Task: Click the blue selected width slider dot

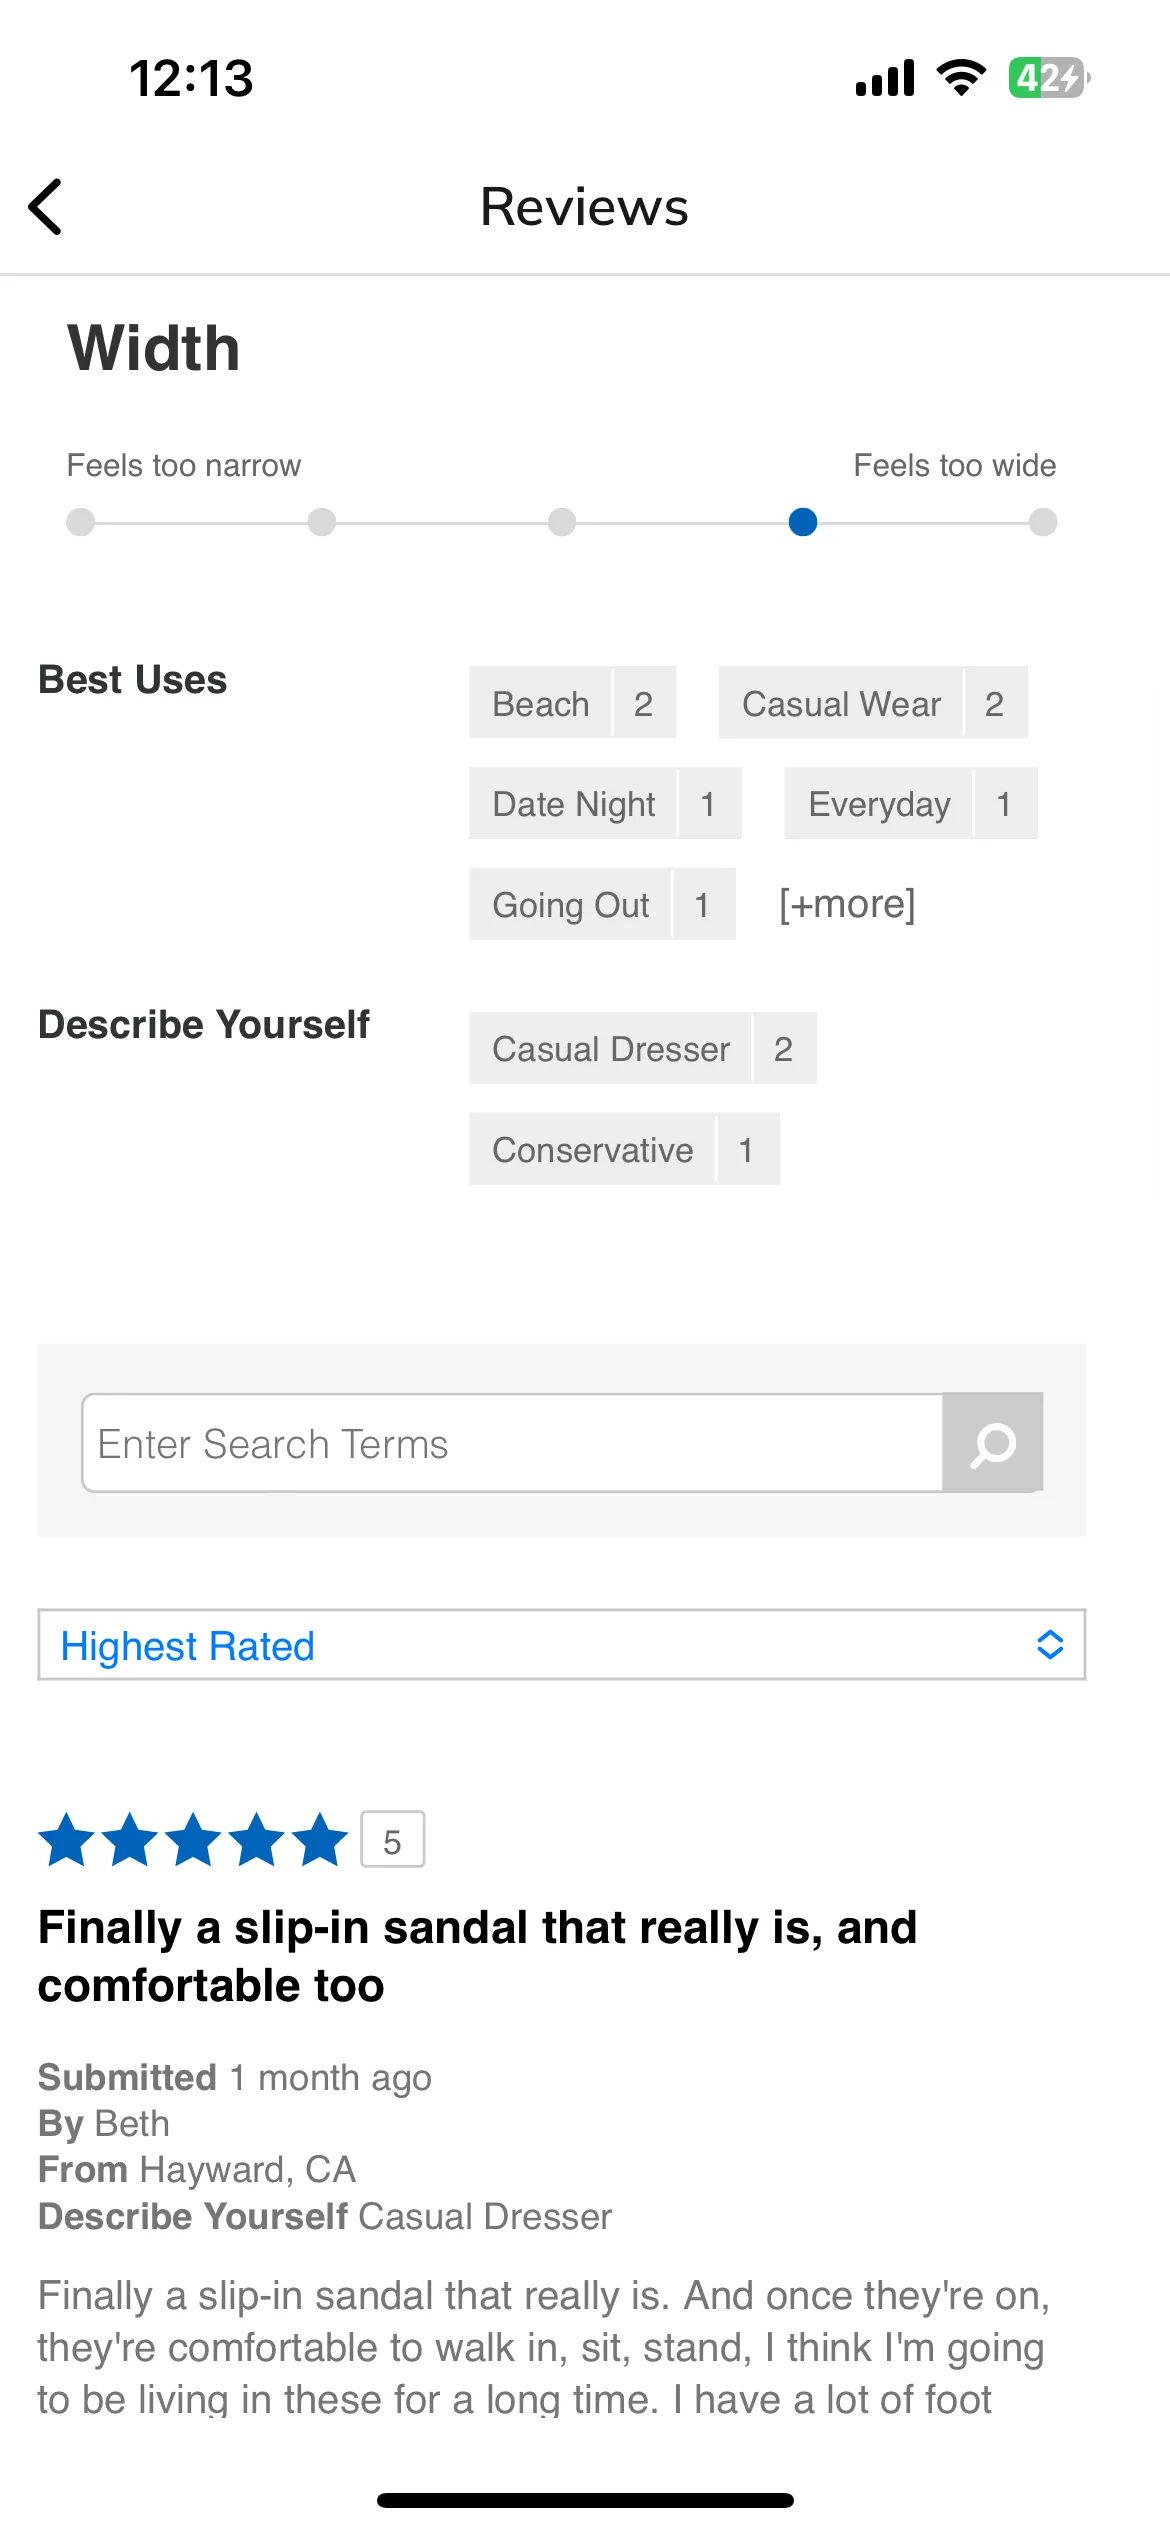Action: 803,522
